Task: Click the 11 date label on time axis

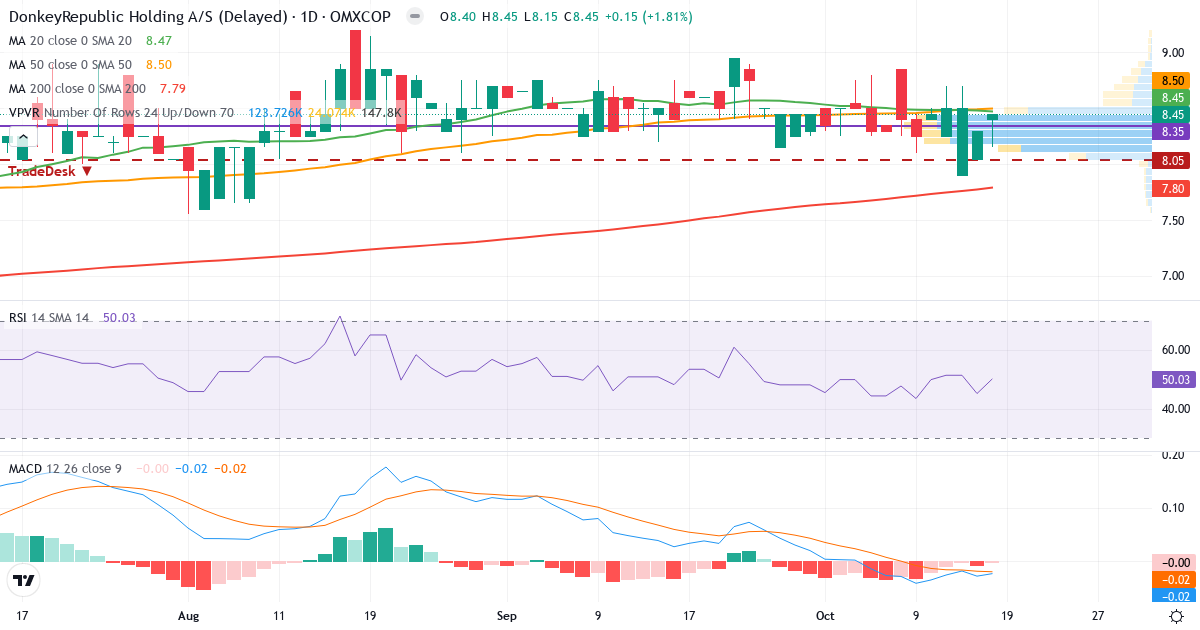Action: (278, 616)
